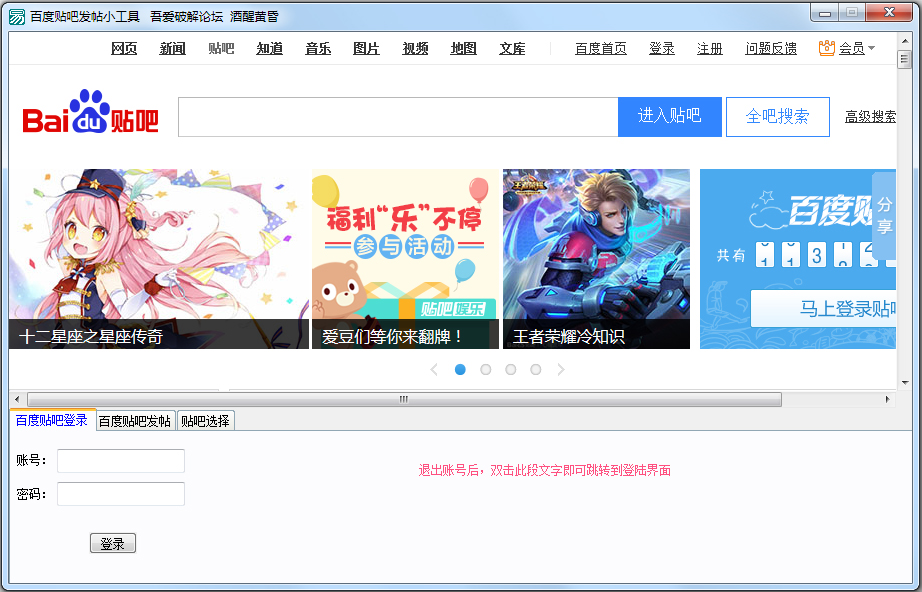Select the first carousel indicator dot
922x592 pixels.
coord(460,370)
